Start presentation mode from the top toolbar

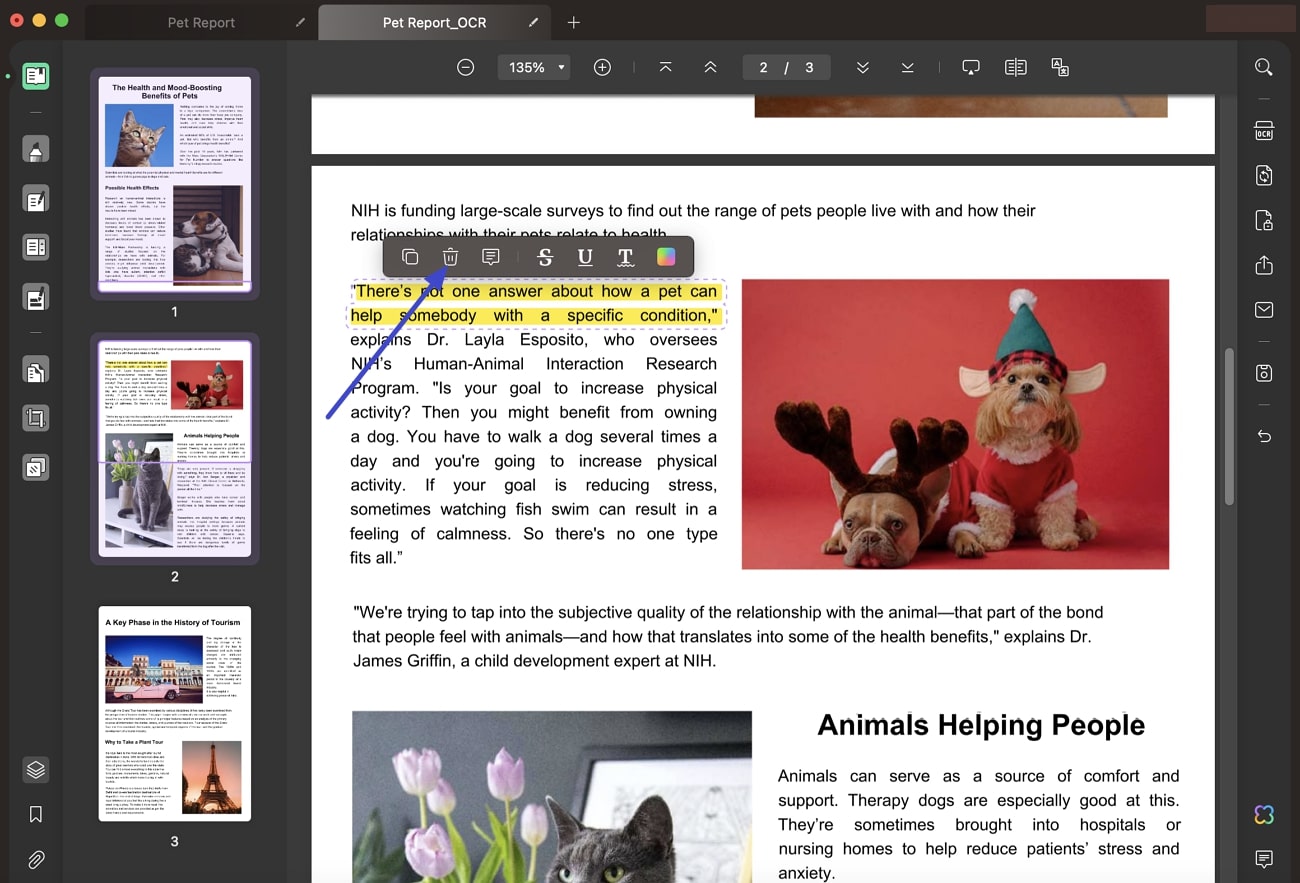point(970,67)
